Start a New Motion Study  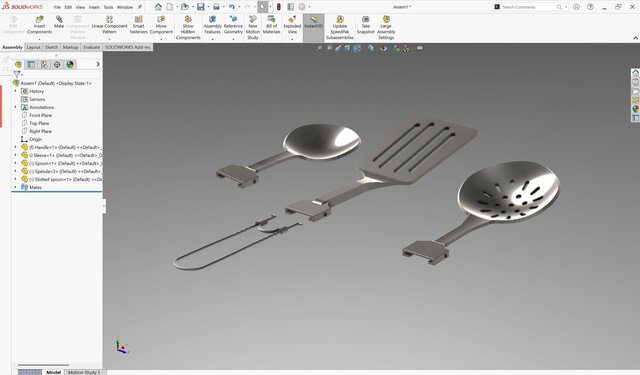tap(253, 28)
